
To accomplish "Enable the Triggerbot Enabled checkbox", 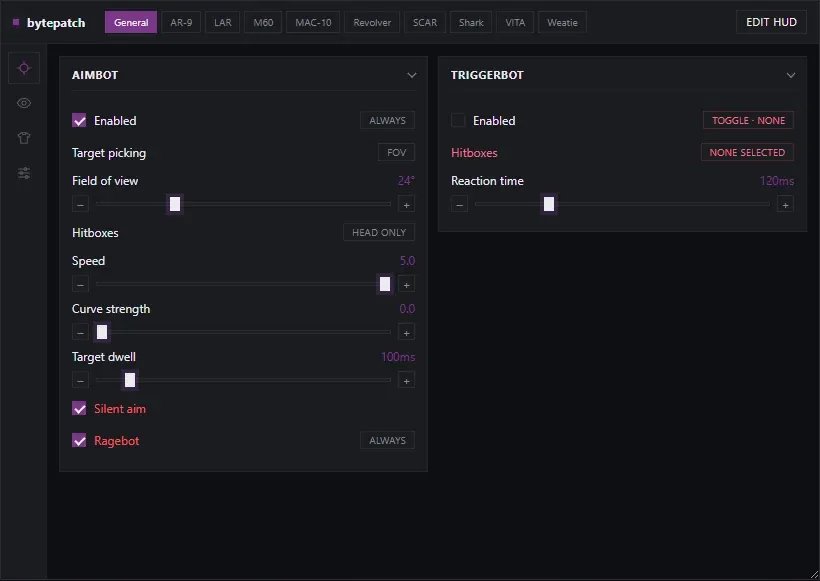I will pyautogui.click(x=458, y=121).
